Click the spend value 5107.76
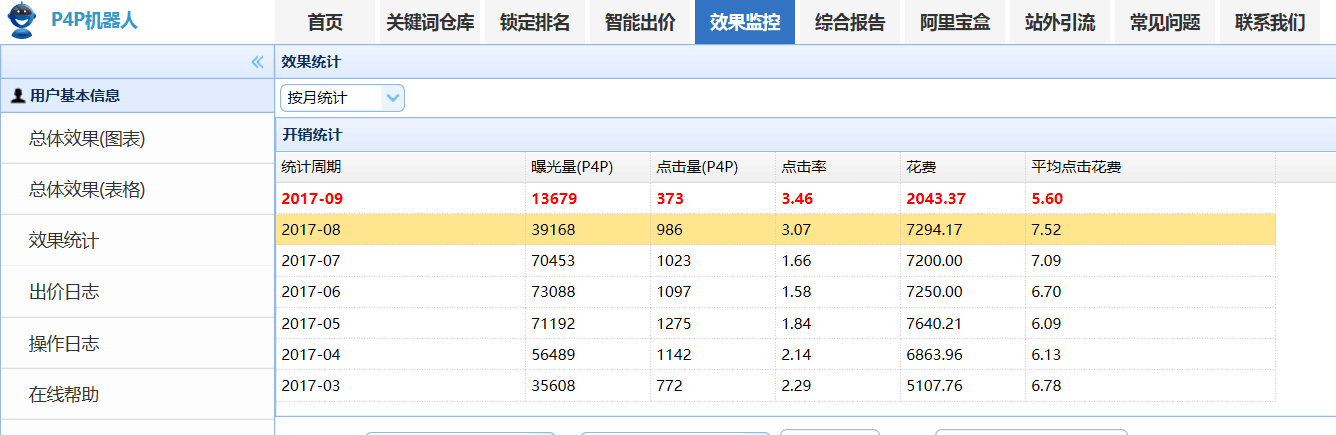1336x435 pixels. tap(935, 385)
